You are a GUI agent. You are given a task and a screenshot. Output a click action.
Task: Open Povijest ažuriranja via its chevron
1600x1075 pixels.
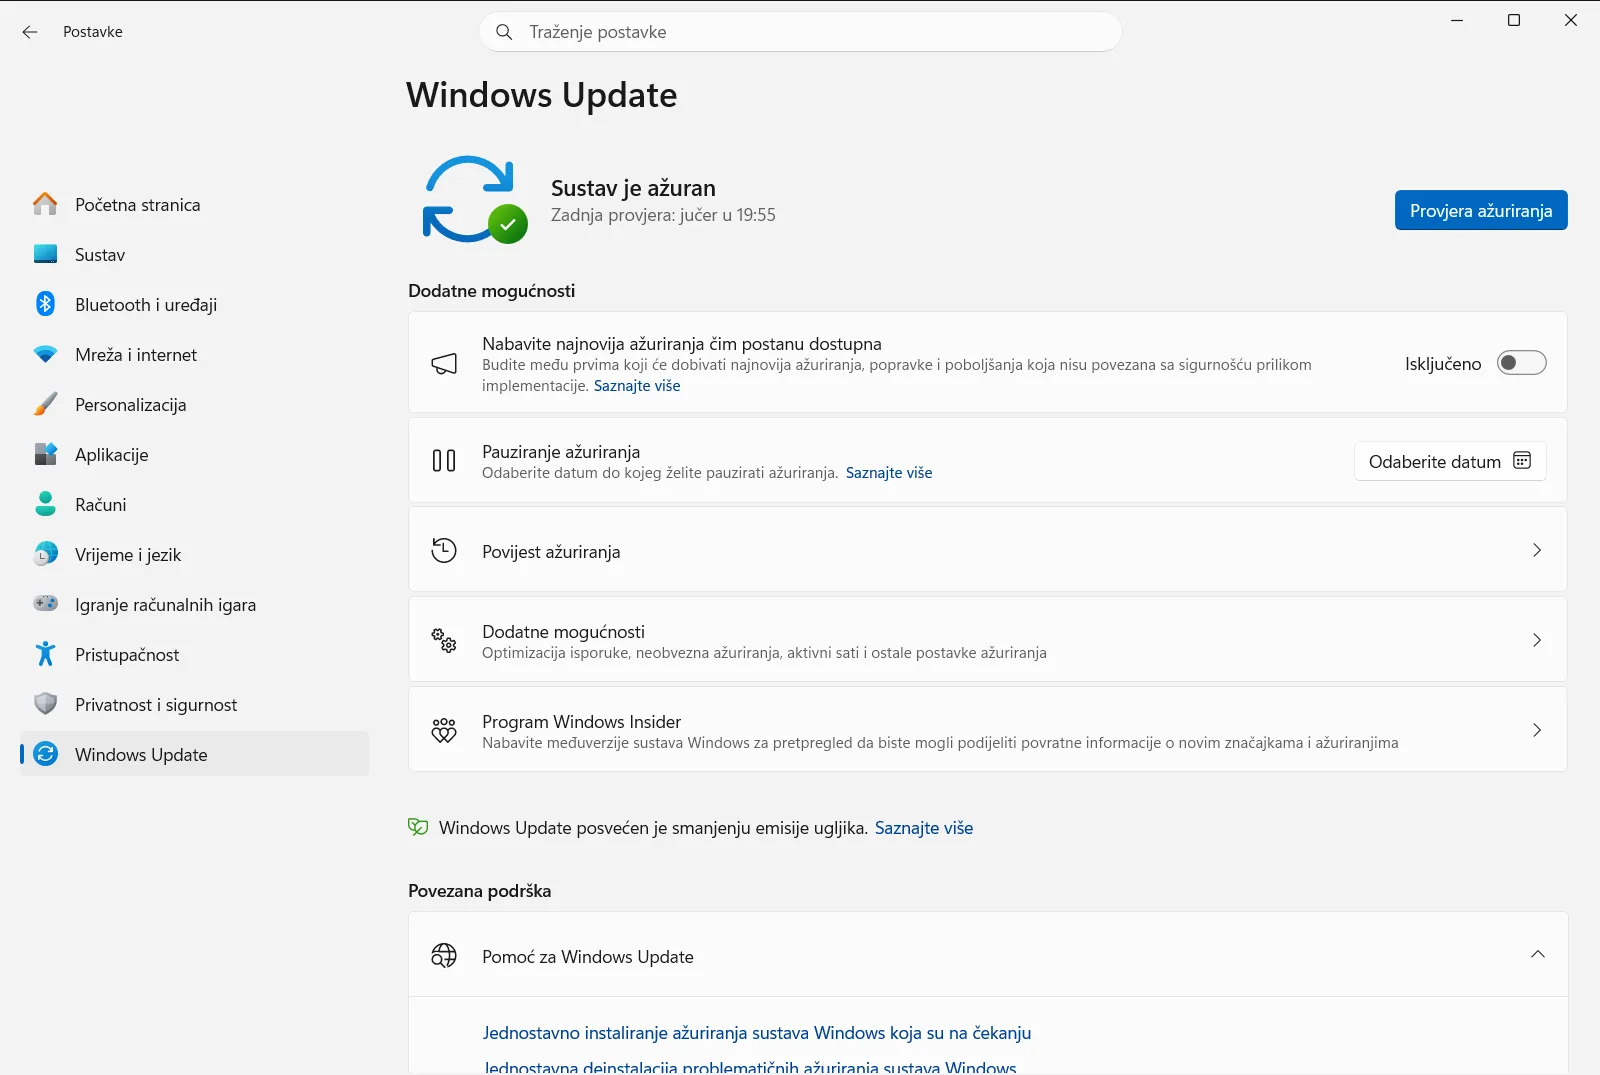click(1537, 550)
